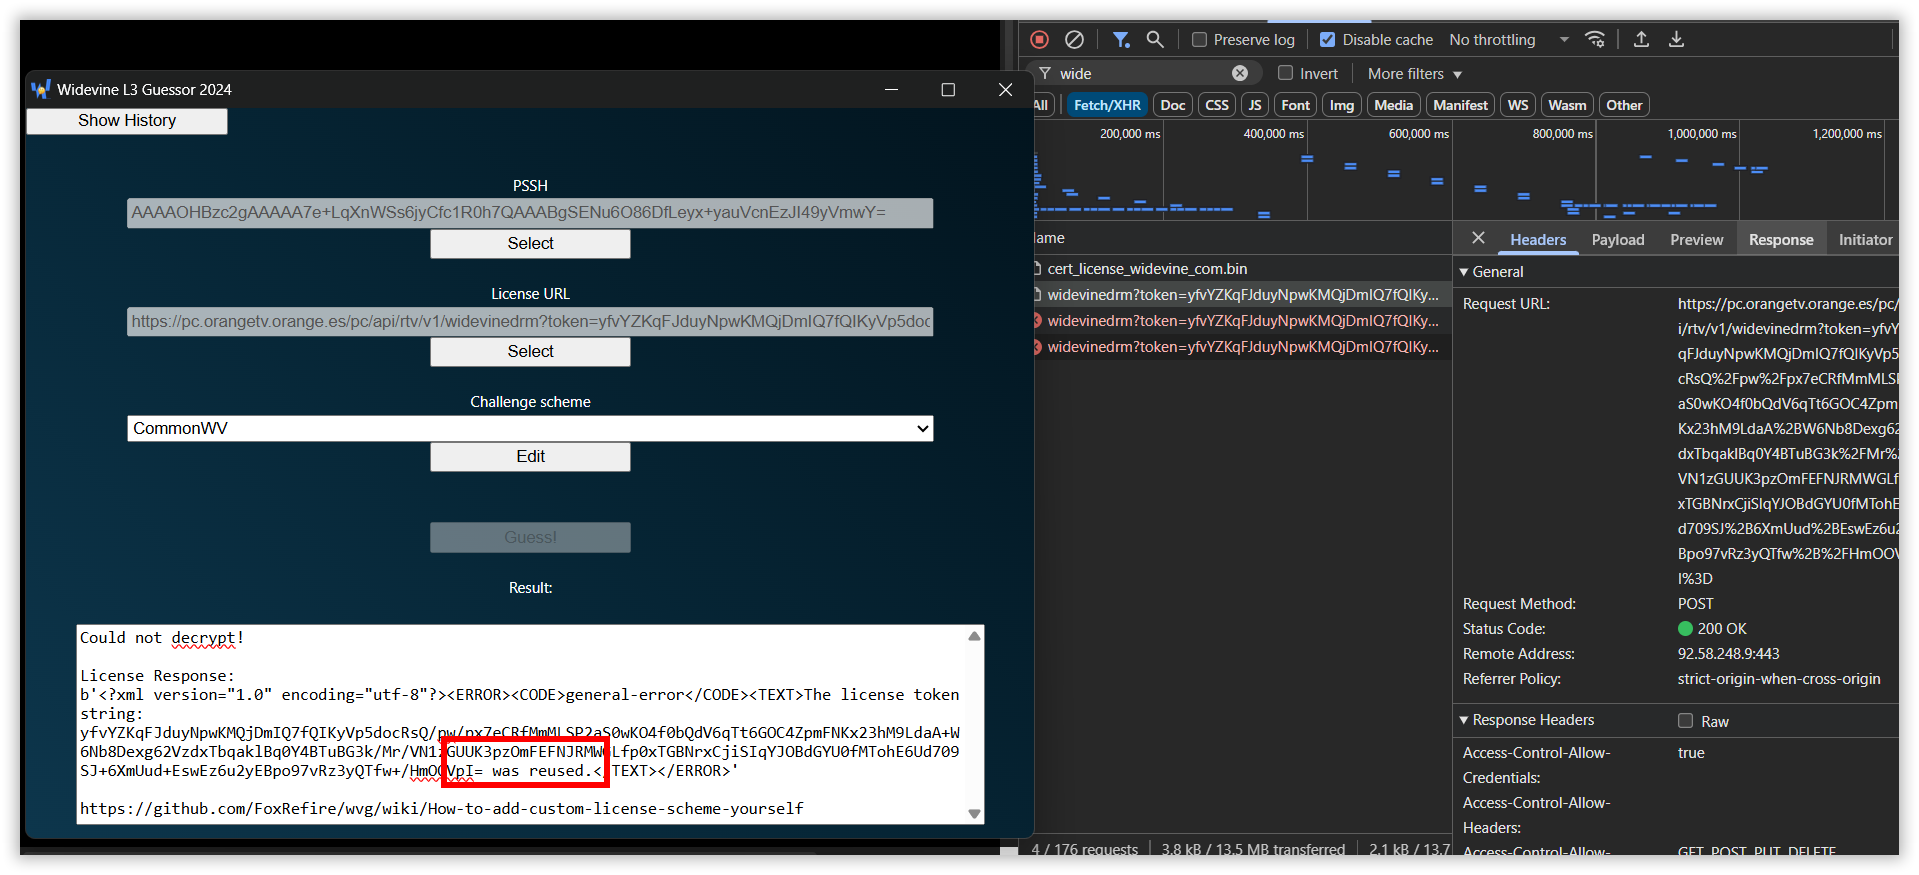
Task: Click the Edit button under Challenge scheme
Action: [x=530, y=457]
